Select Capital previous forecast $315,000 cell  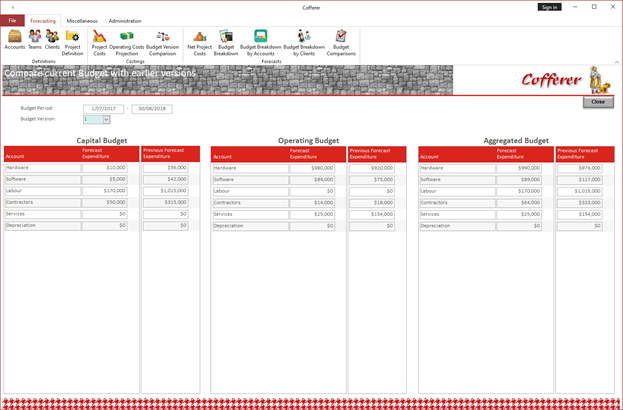(x=166, y=203)
